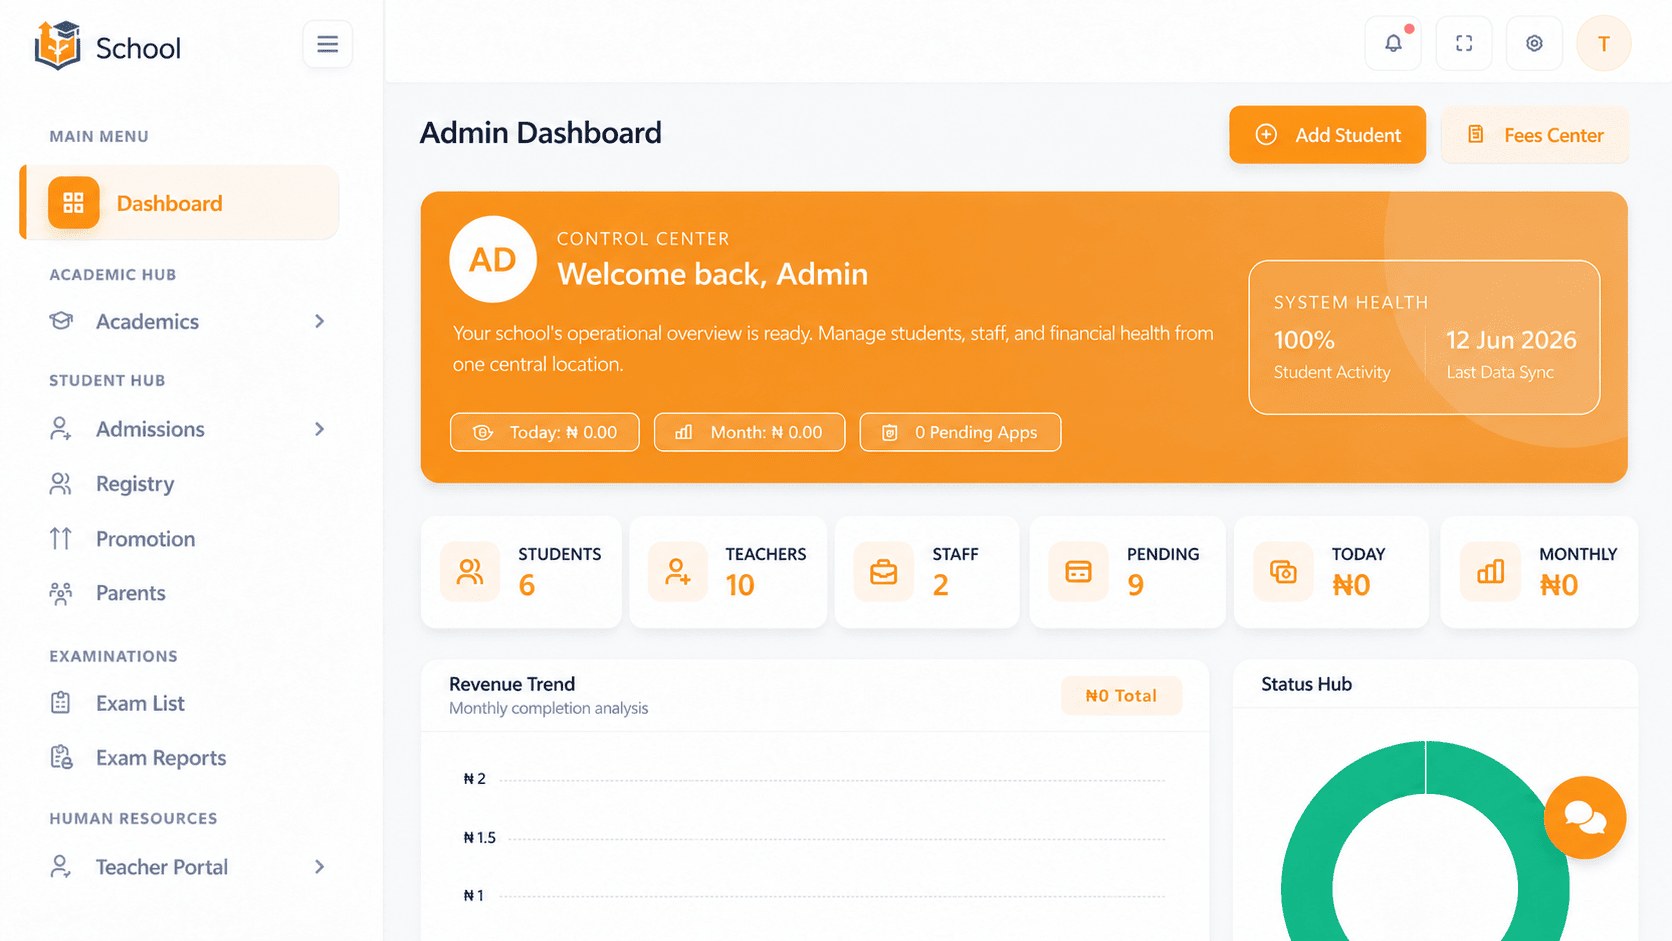
Task: Click the Today ₦ 0.00 pill
Action: point(545,432)
